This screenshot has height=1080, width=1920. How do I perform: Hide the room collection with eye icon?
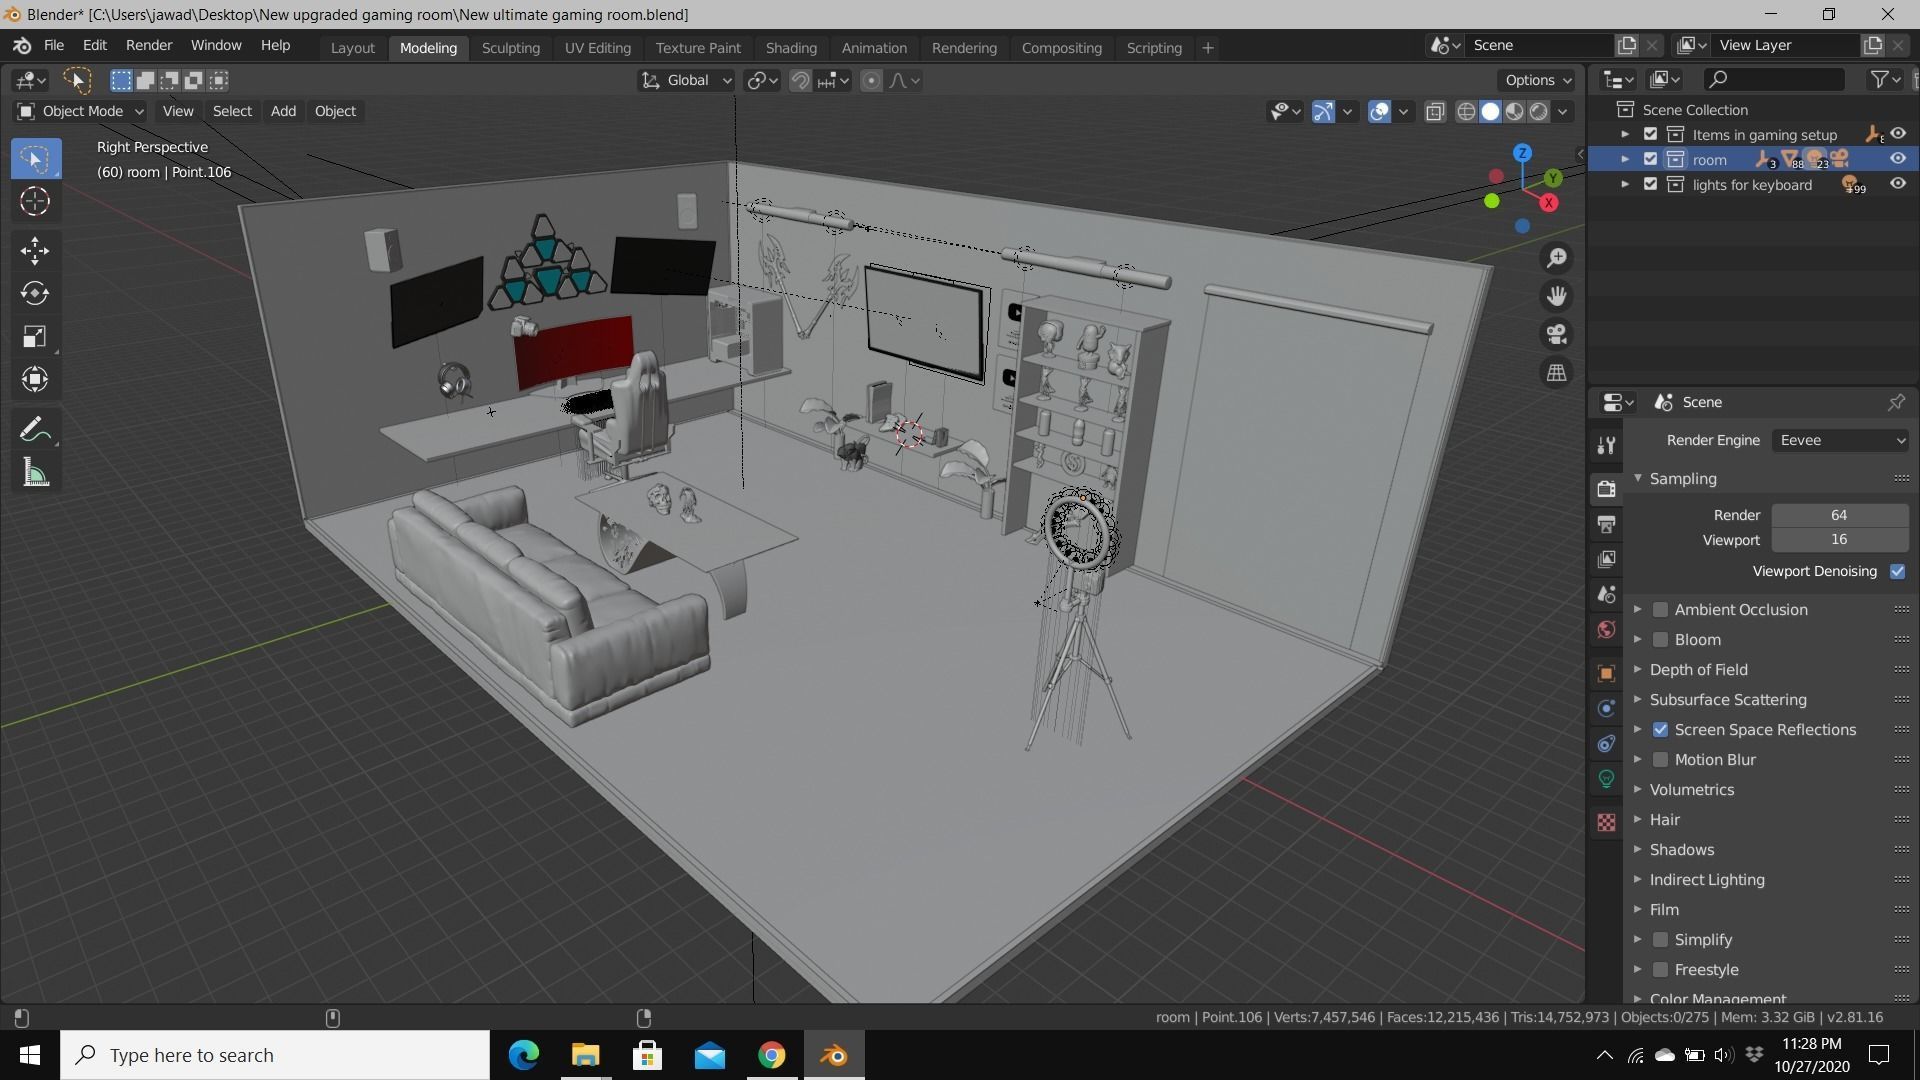tap(1897, 159)
